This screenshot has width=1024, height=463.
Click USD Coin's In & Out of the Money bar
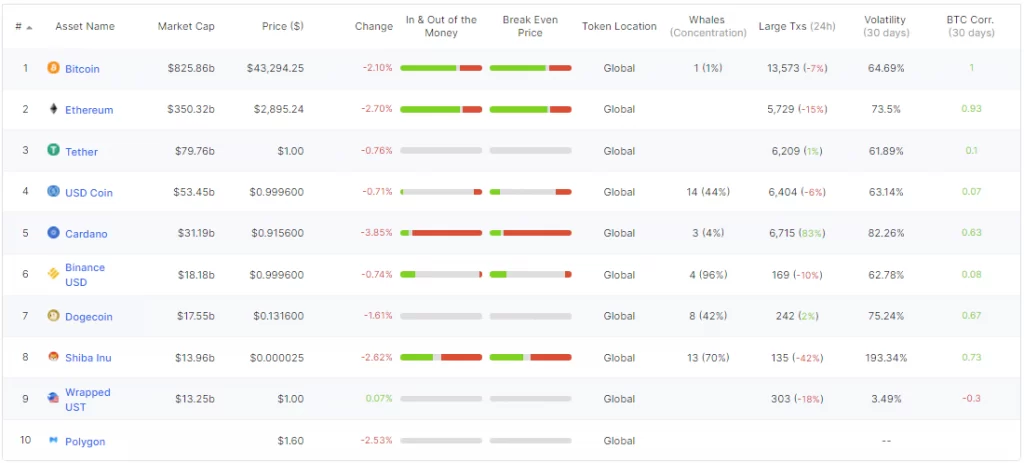441,192
